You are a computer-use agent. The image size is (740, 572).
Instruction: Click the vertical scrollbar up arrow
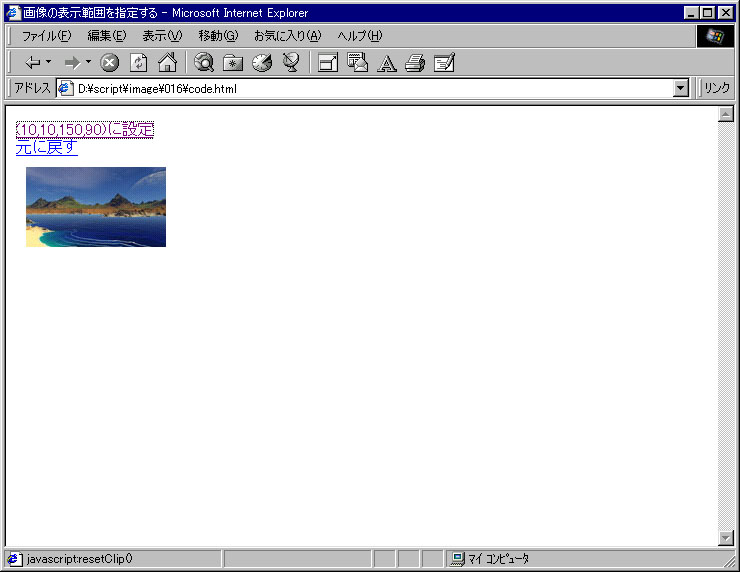[x=726, y=114]
